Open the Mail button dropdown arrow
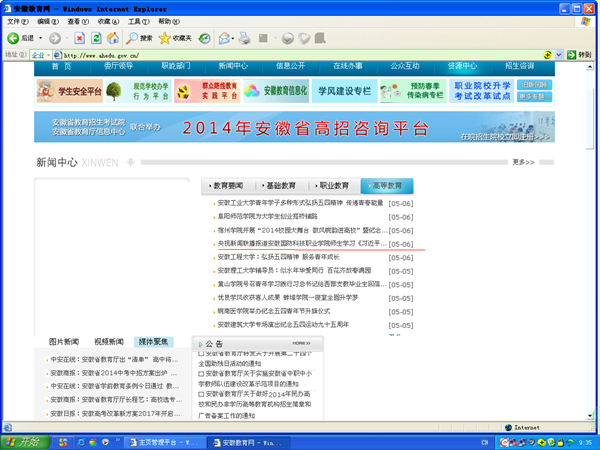Viewport: 600px width, 450px height. pos(234,37)
